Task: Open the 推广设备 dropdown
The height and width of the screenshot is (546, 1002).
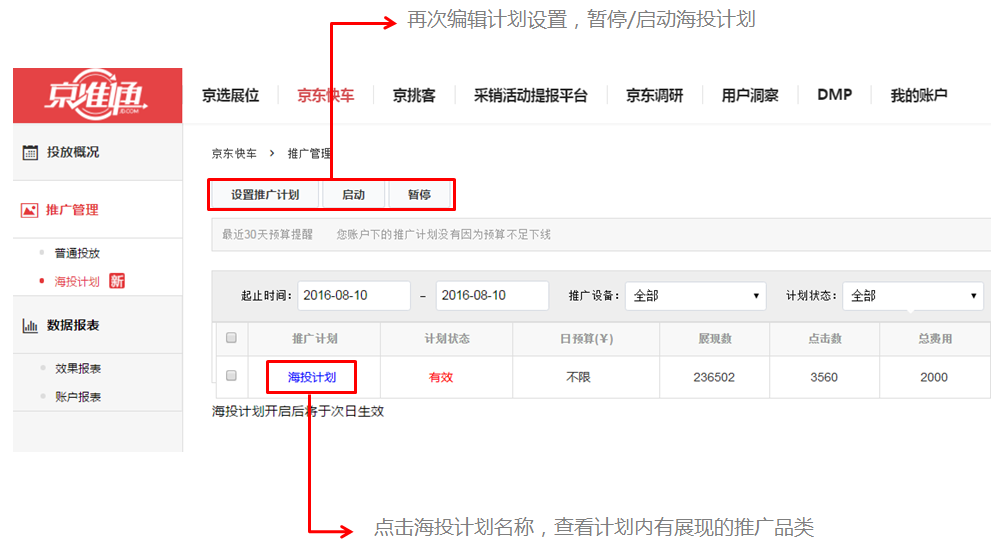Action: coord(696,295)
